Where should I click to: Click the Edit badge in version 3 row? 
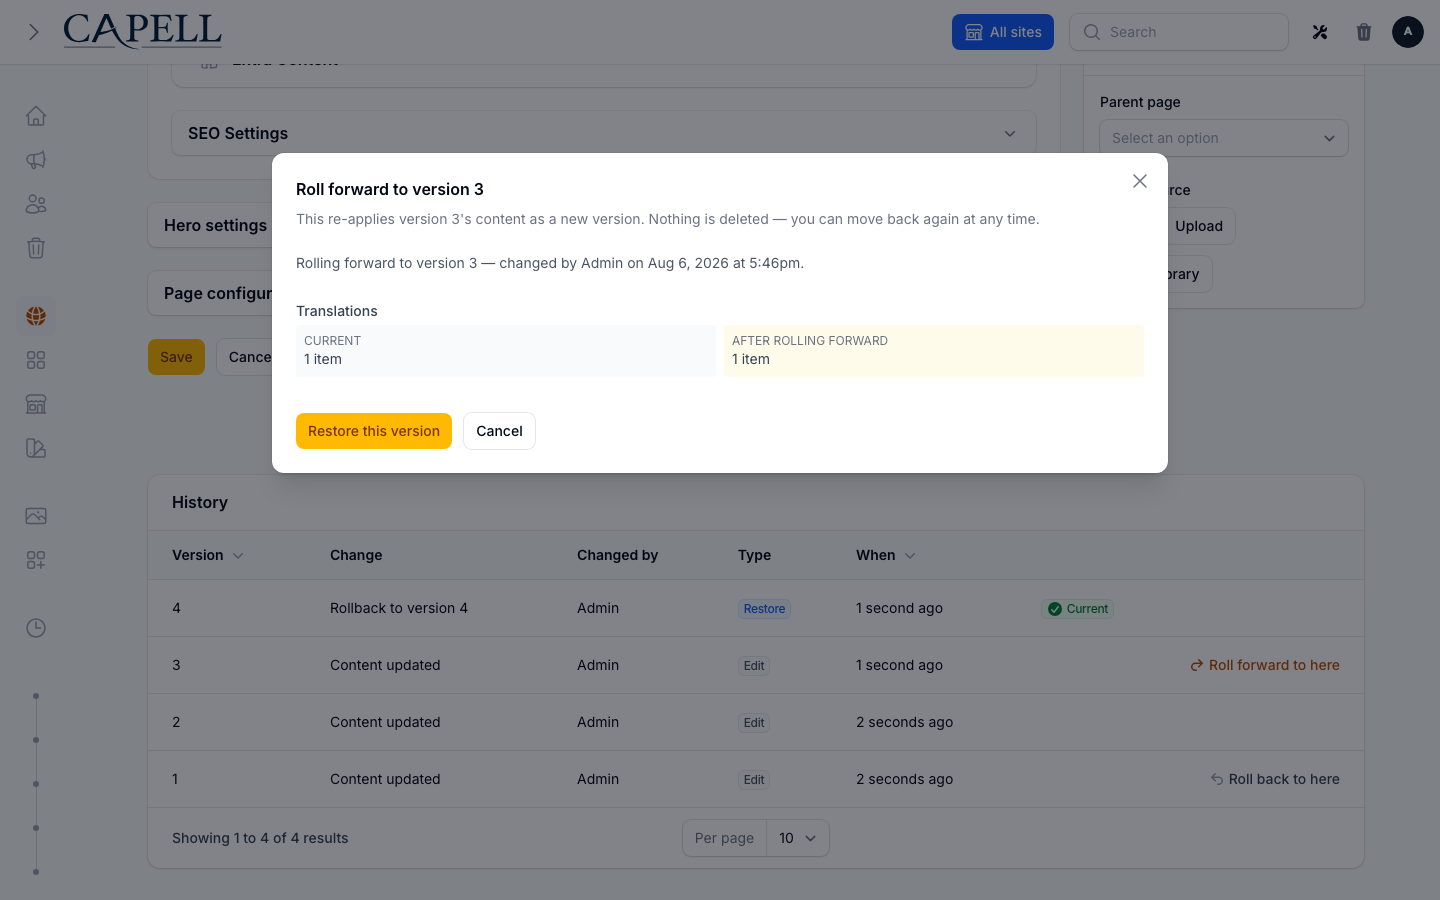point(754,666)
